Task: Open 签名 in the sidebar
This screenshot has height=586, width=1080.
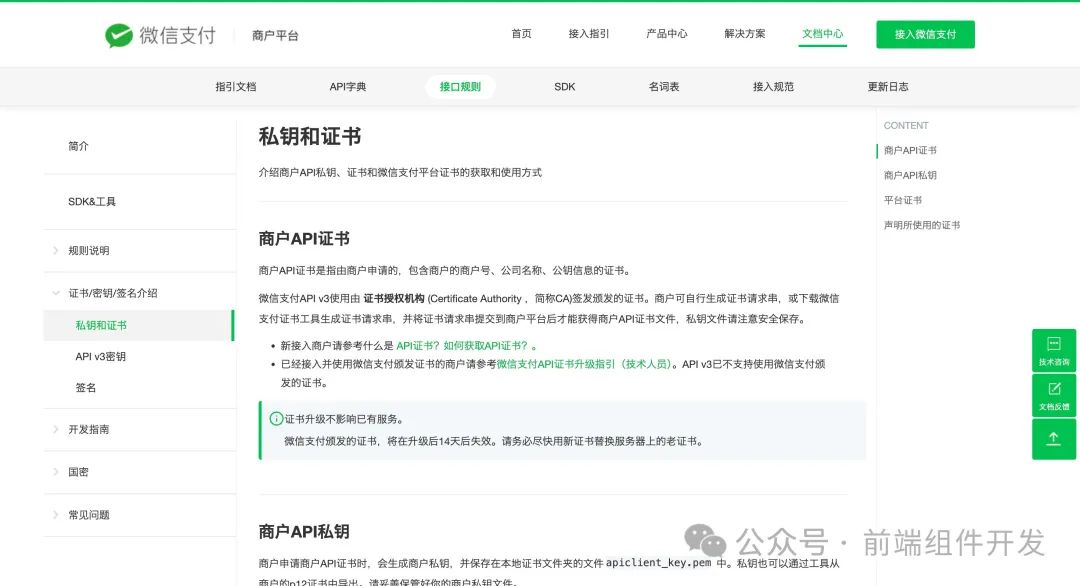Action: pyautogui.click(x=85, y=388)
